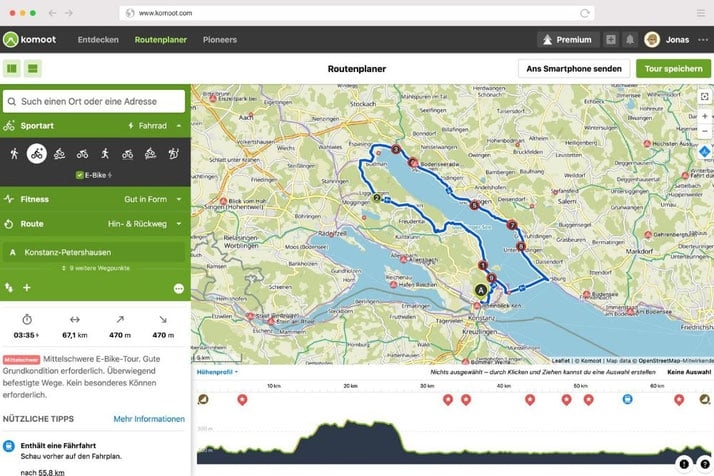Open the notifications bell
The image size is (714, 476).
click(630, 40)
